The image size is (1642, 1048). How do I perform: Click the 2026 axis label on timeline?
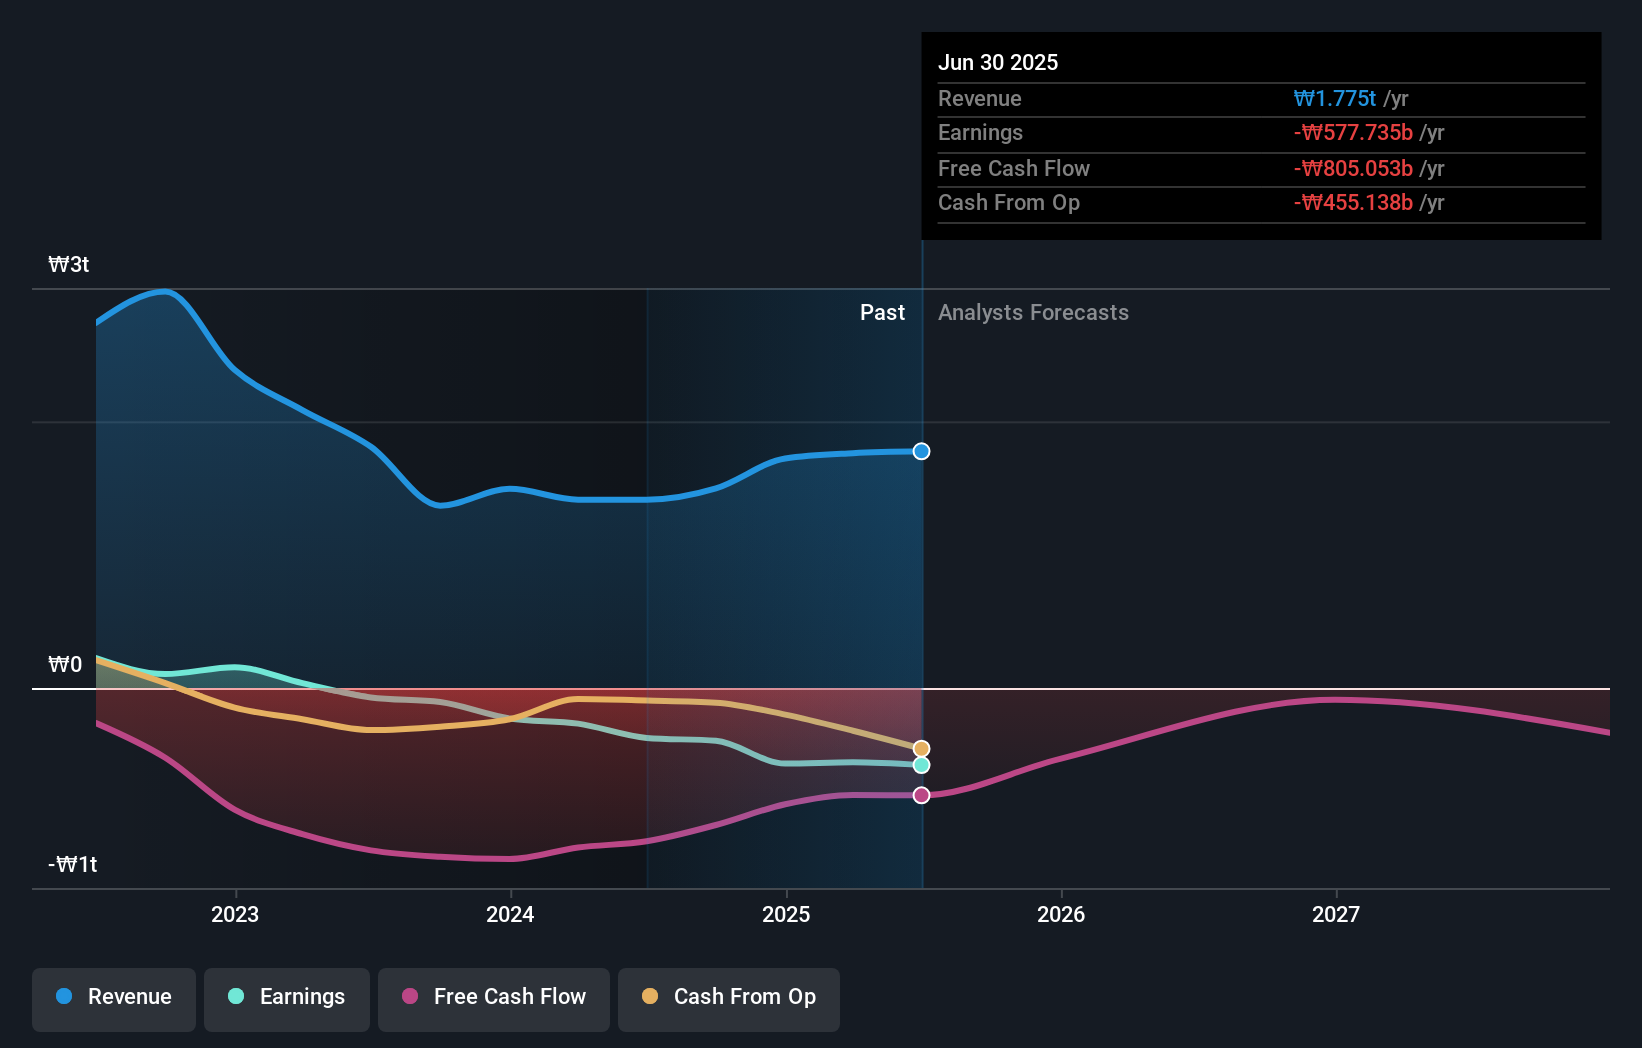1062,914
